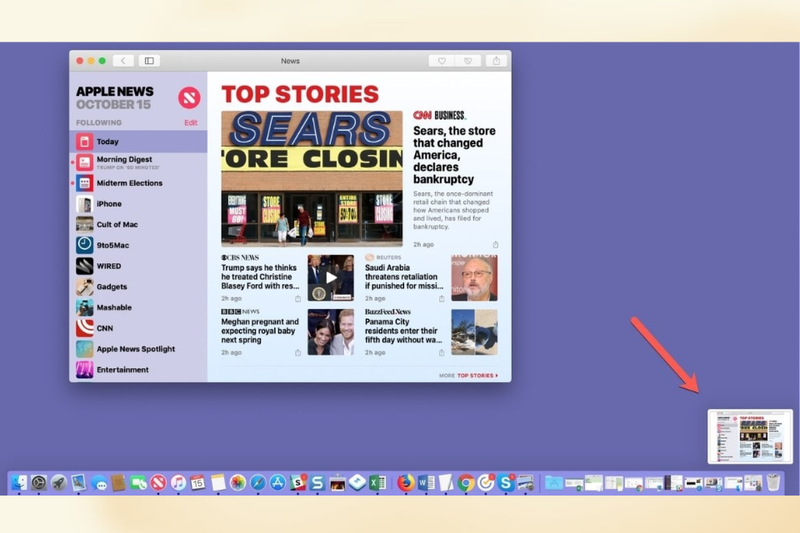800x533 pixels.
Task: Go back using the toolbar arrow
Action: 123,61
